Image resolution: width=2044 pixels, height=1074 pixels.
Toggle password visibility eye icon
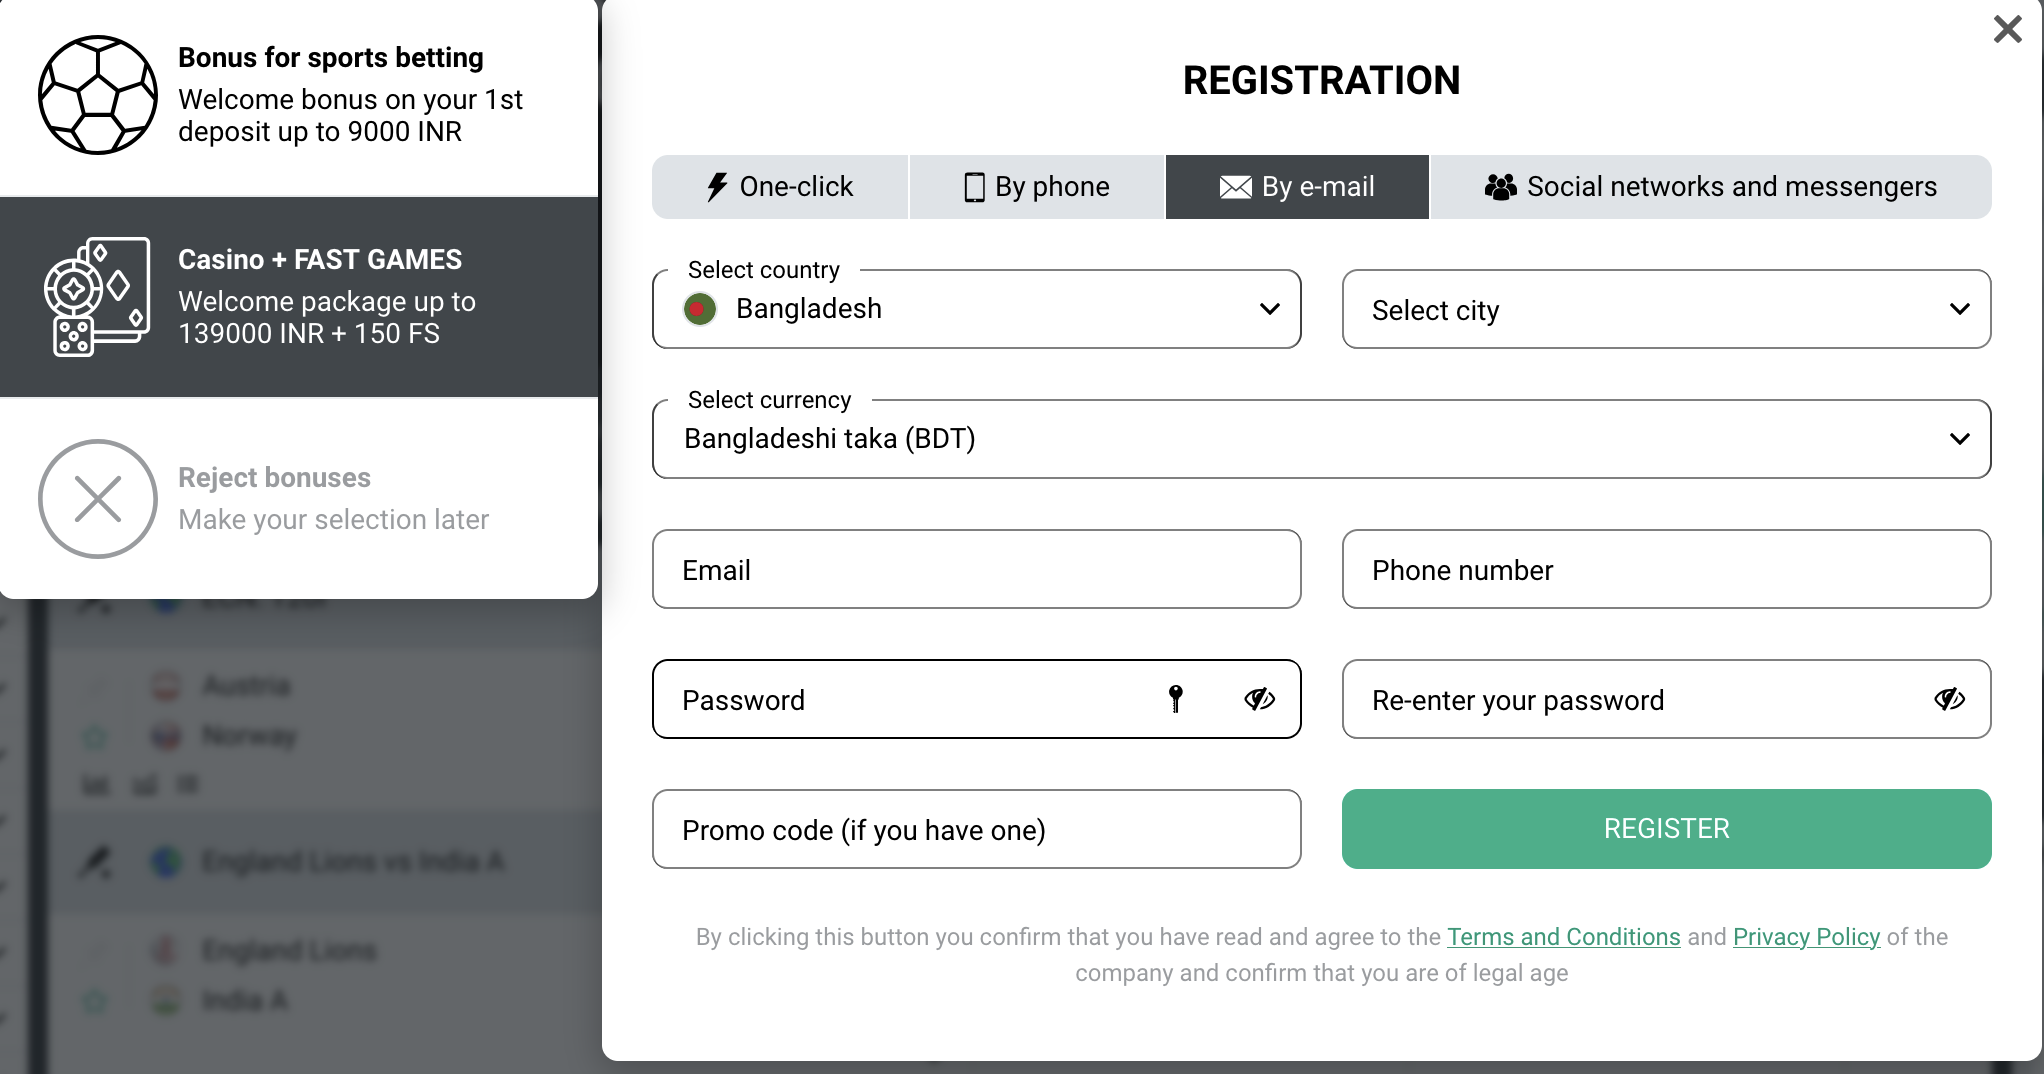pos(1259,699)
